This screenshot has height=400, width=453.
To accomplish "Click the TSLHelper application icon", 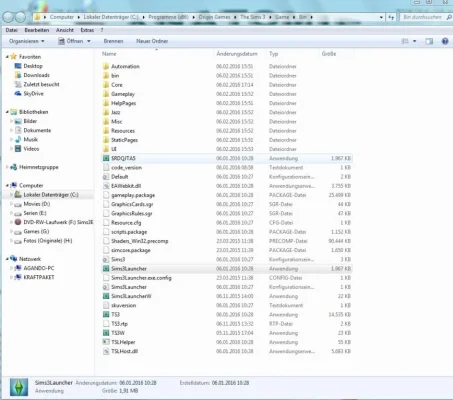I will (106, 342).
